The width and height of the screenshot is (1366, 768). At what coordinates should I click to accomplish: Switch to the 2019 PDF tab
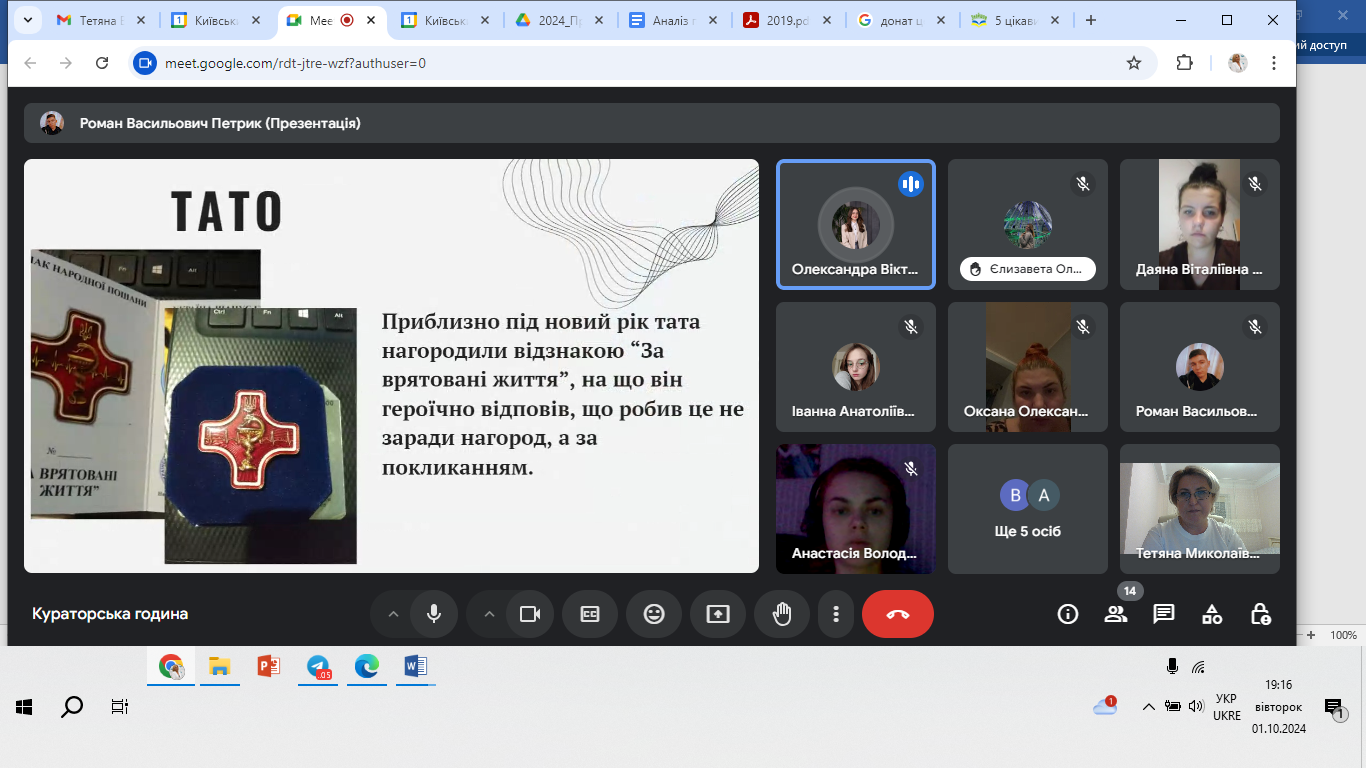coord(786,20)
